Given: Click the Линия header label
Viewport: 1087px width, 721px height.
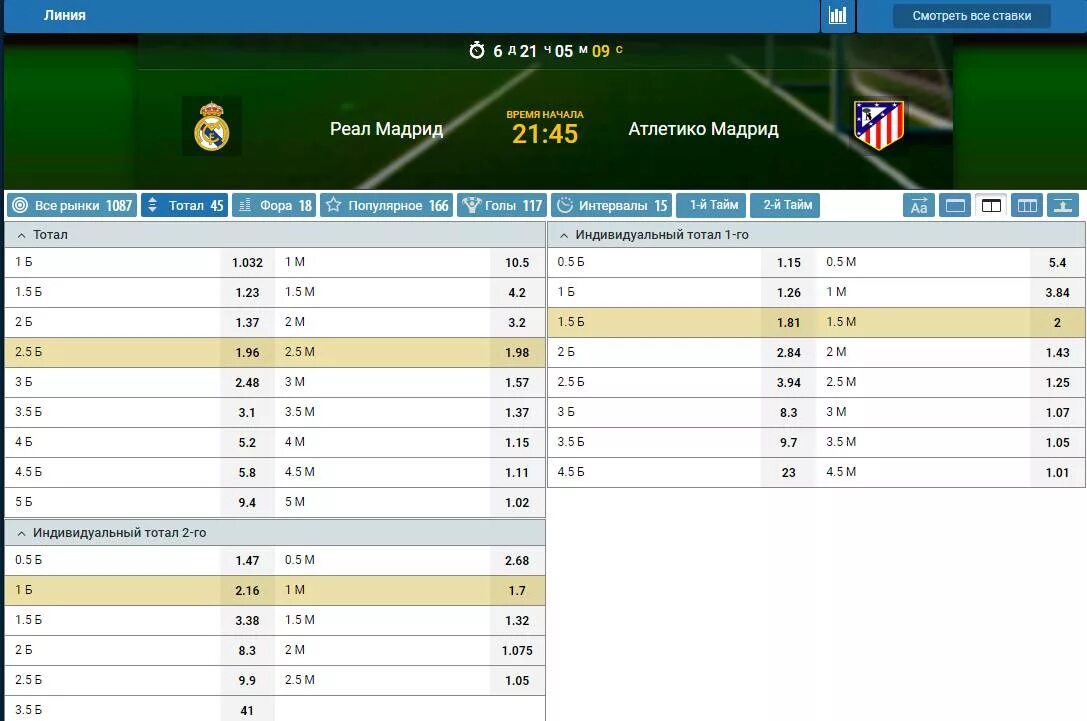Looking at the screenshot, I should point(64,15).
